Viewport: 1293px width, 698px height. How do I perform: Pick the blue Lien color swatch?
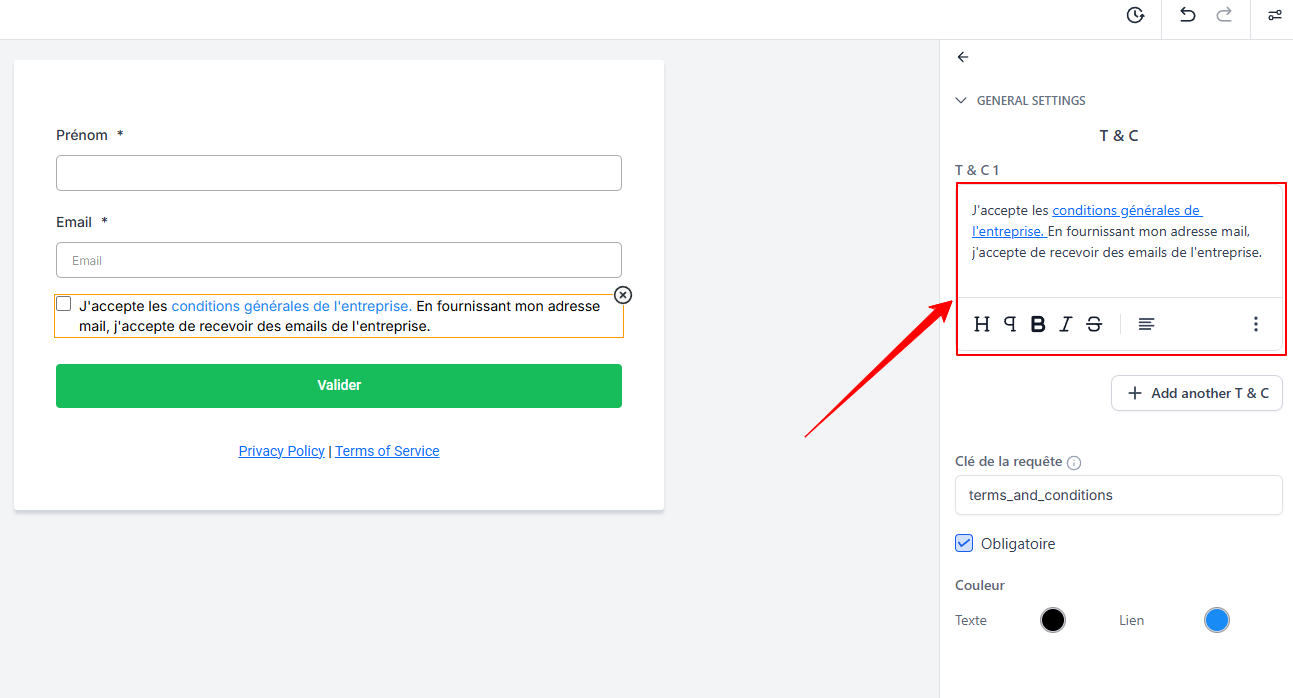(1216, 620)
